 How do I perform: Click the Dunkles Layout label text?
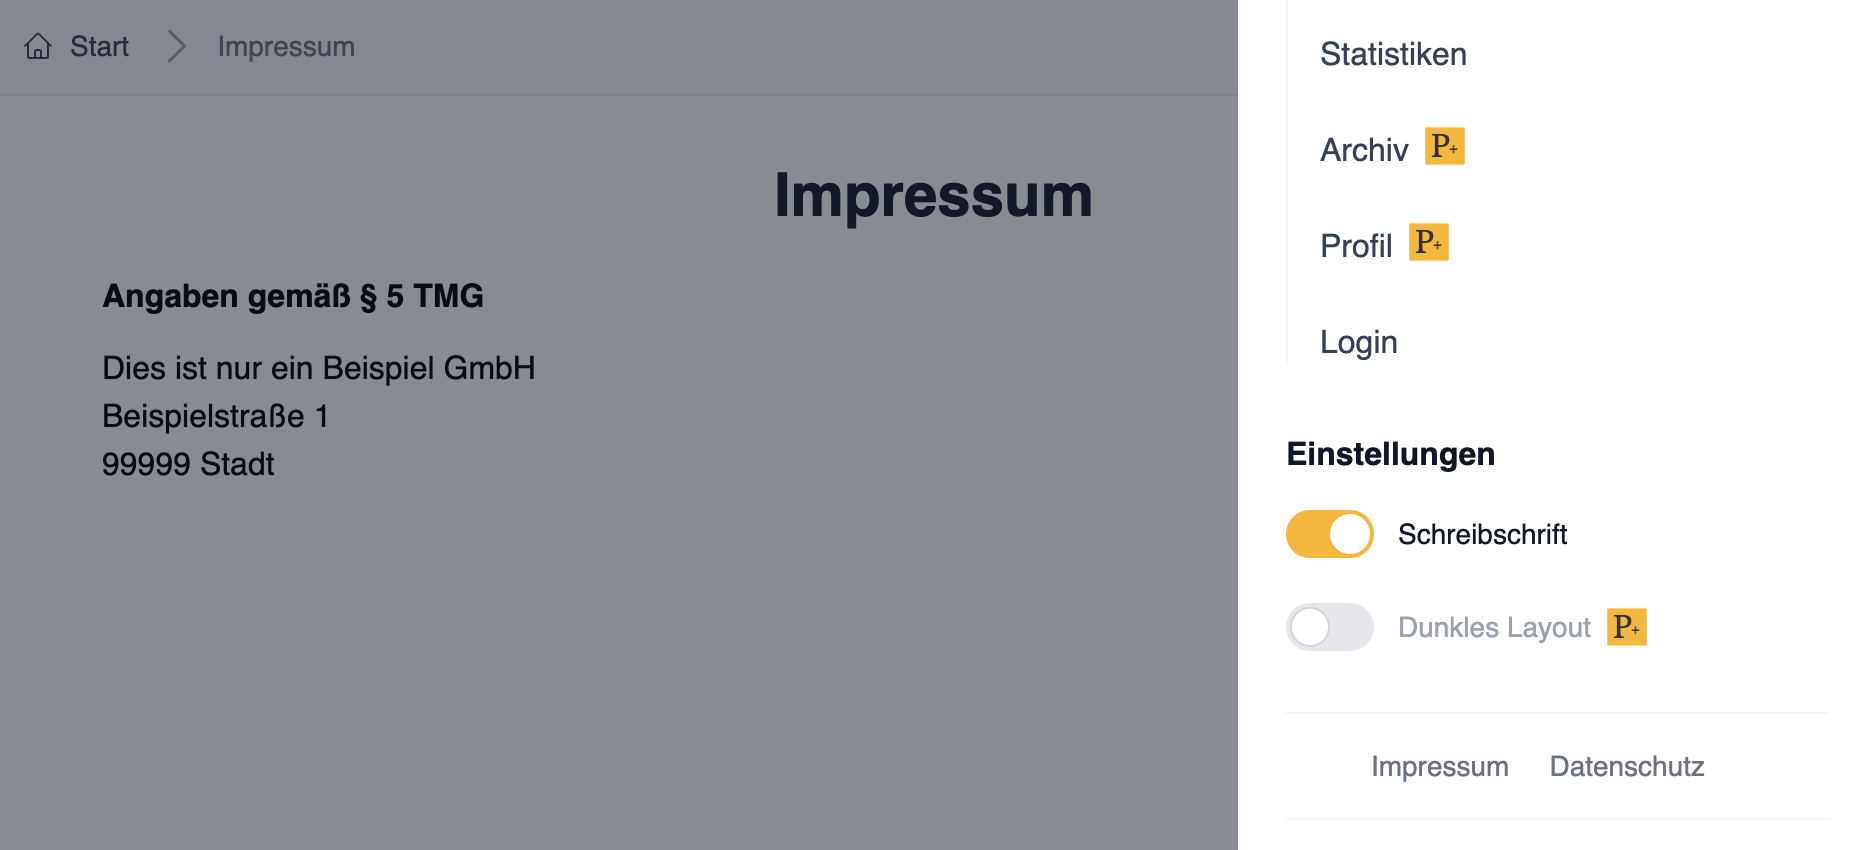1494,627
